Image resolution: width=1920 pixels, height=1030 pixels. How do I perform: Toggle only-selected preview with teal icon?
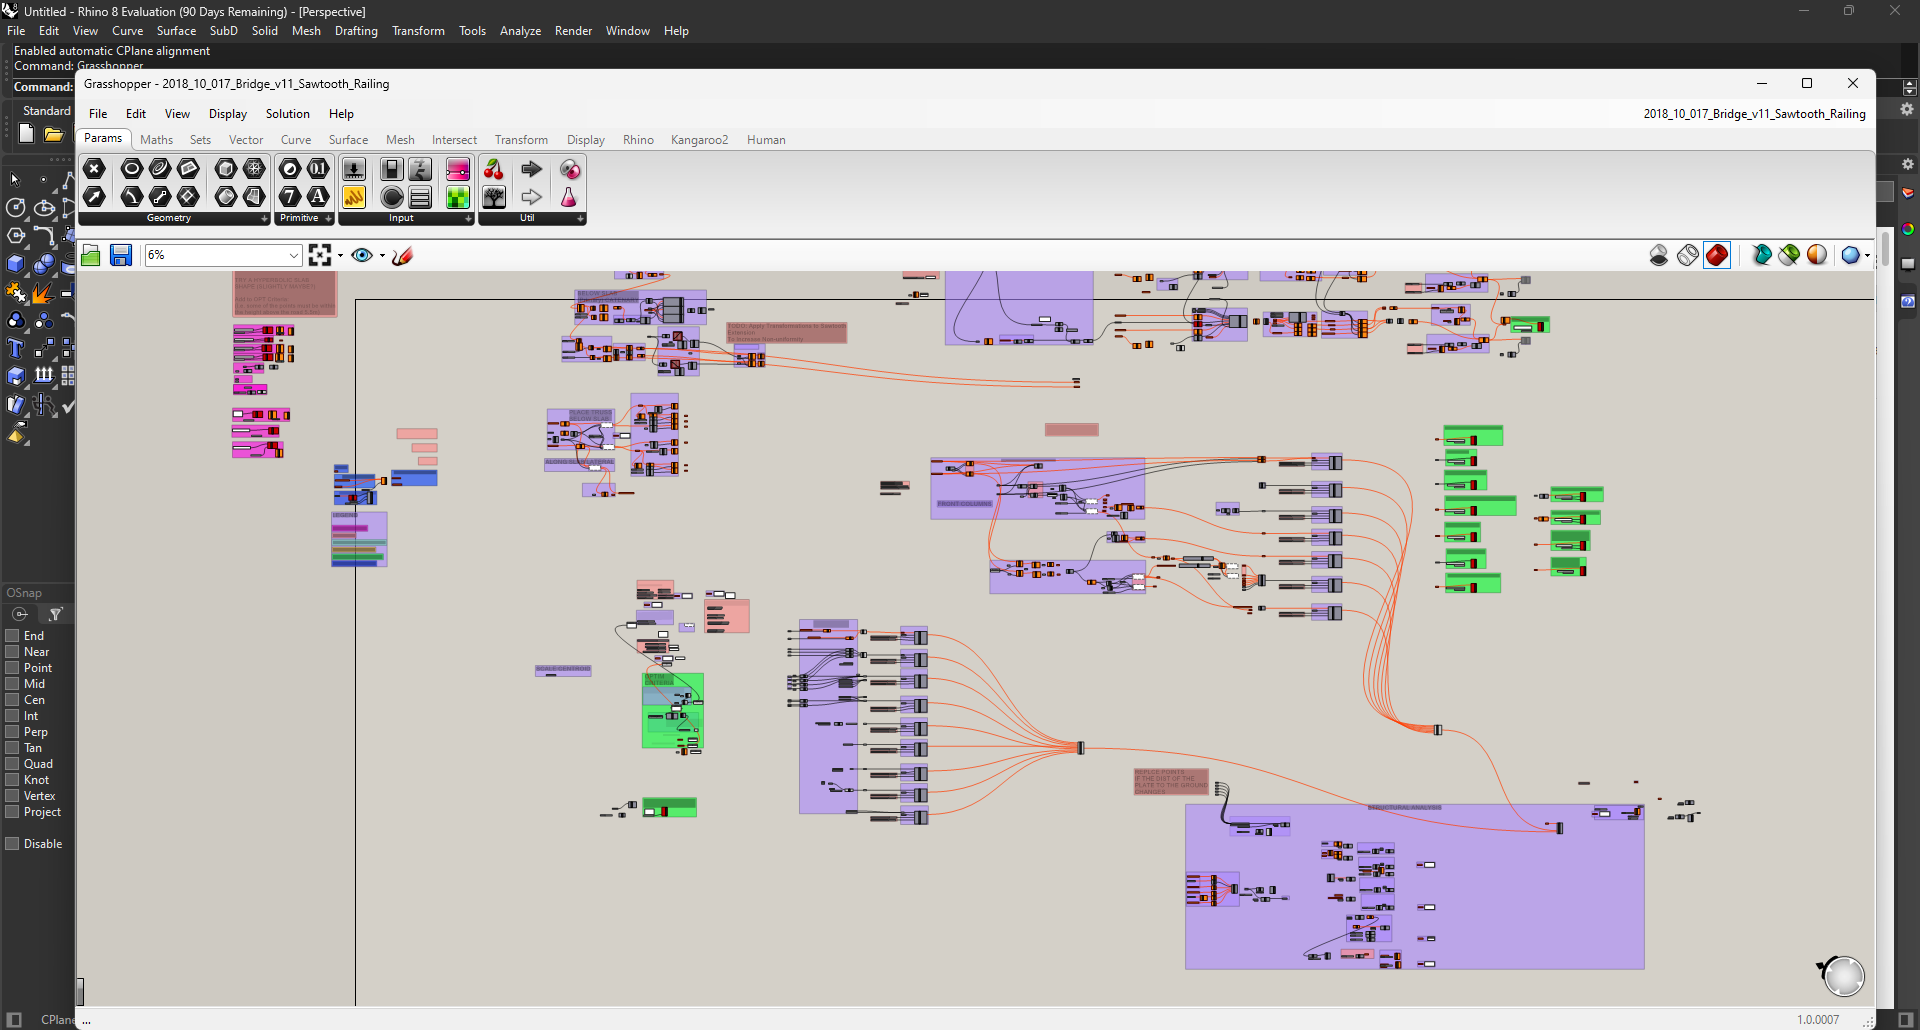click(x=1762, y=256)
